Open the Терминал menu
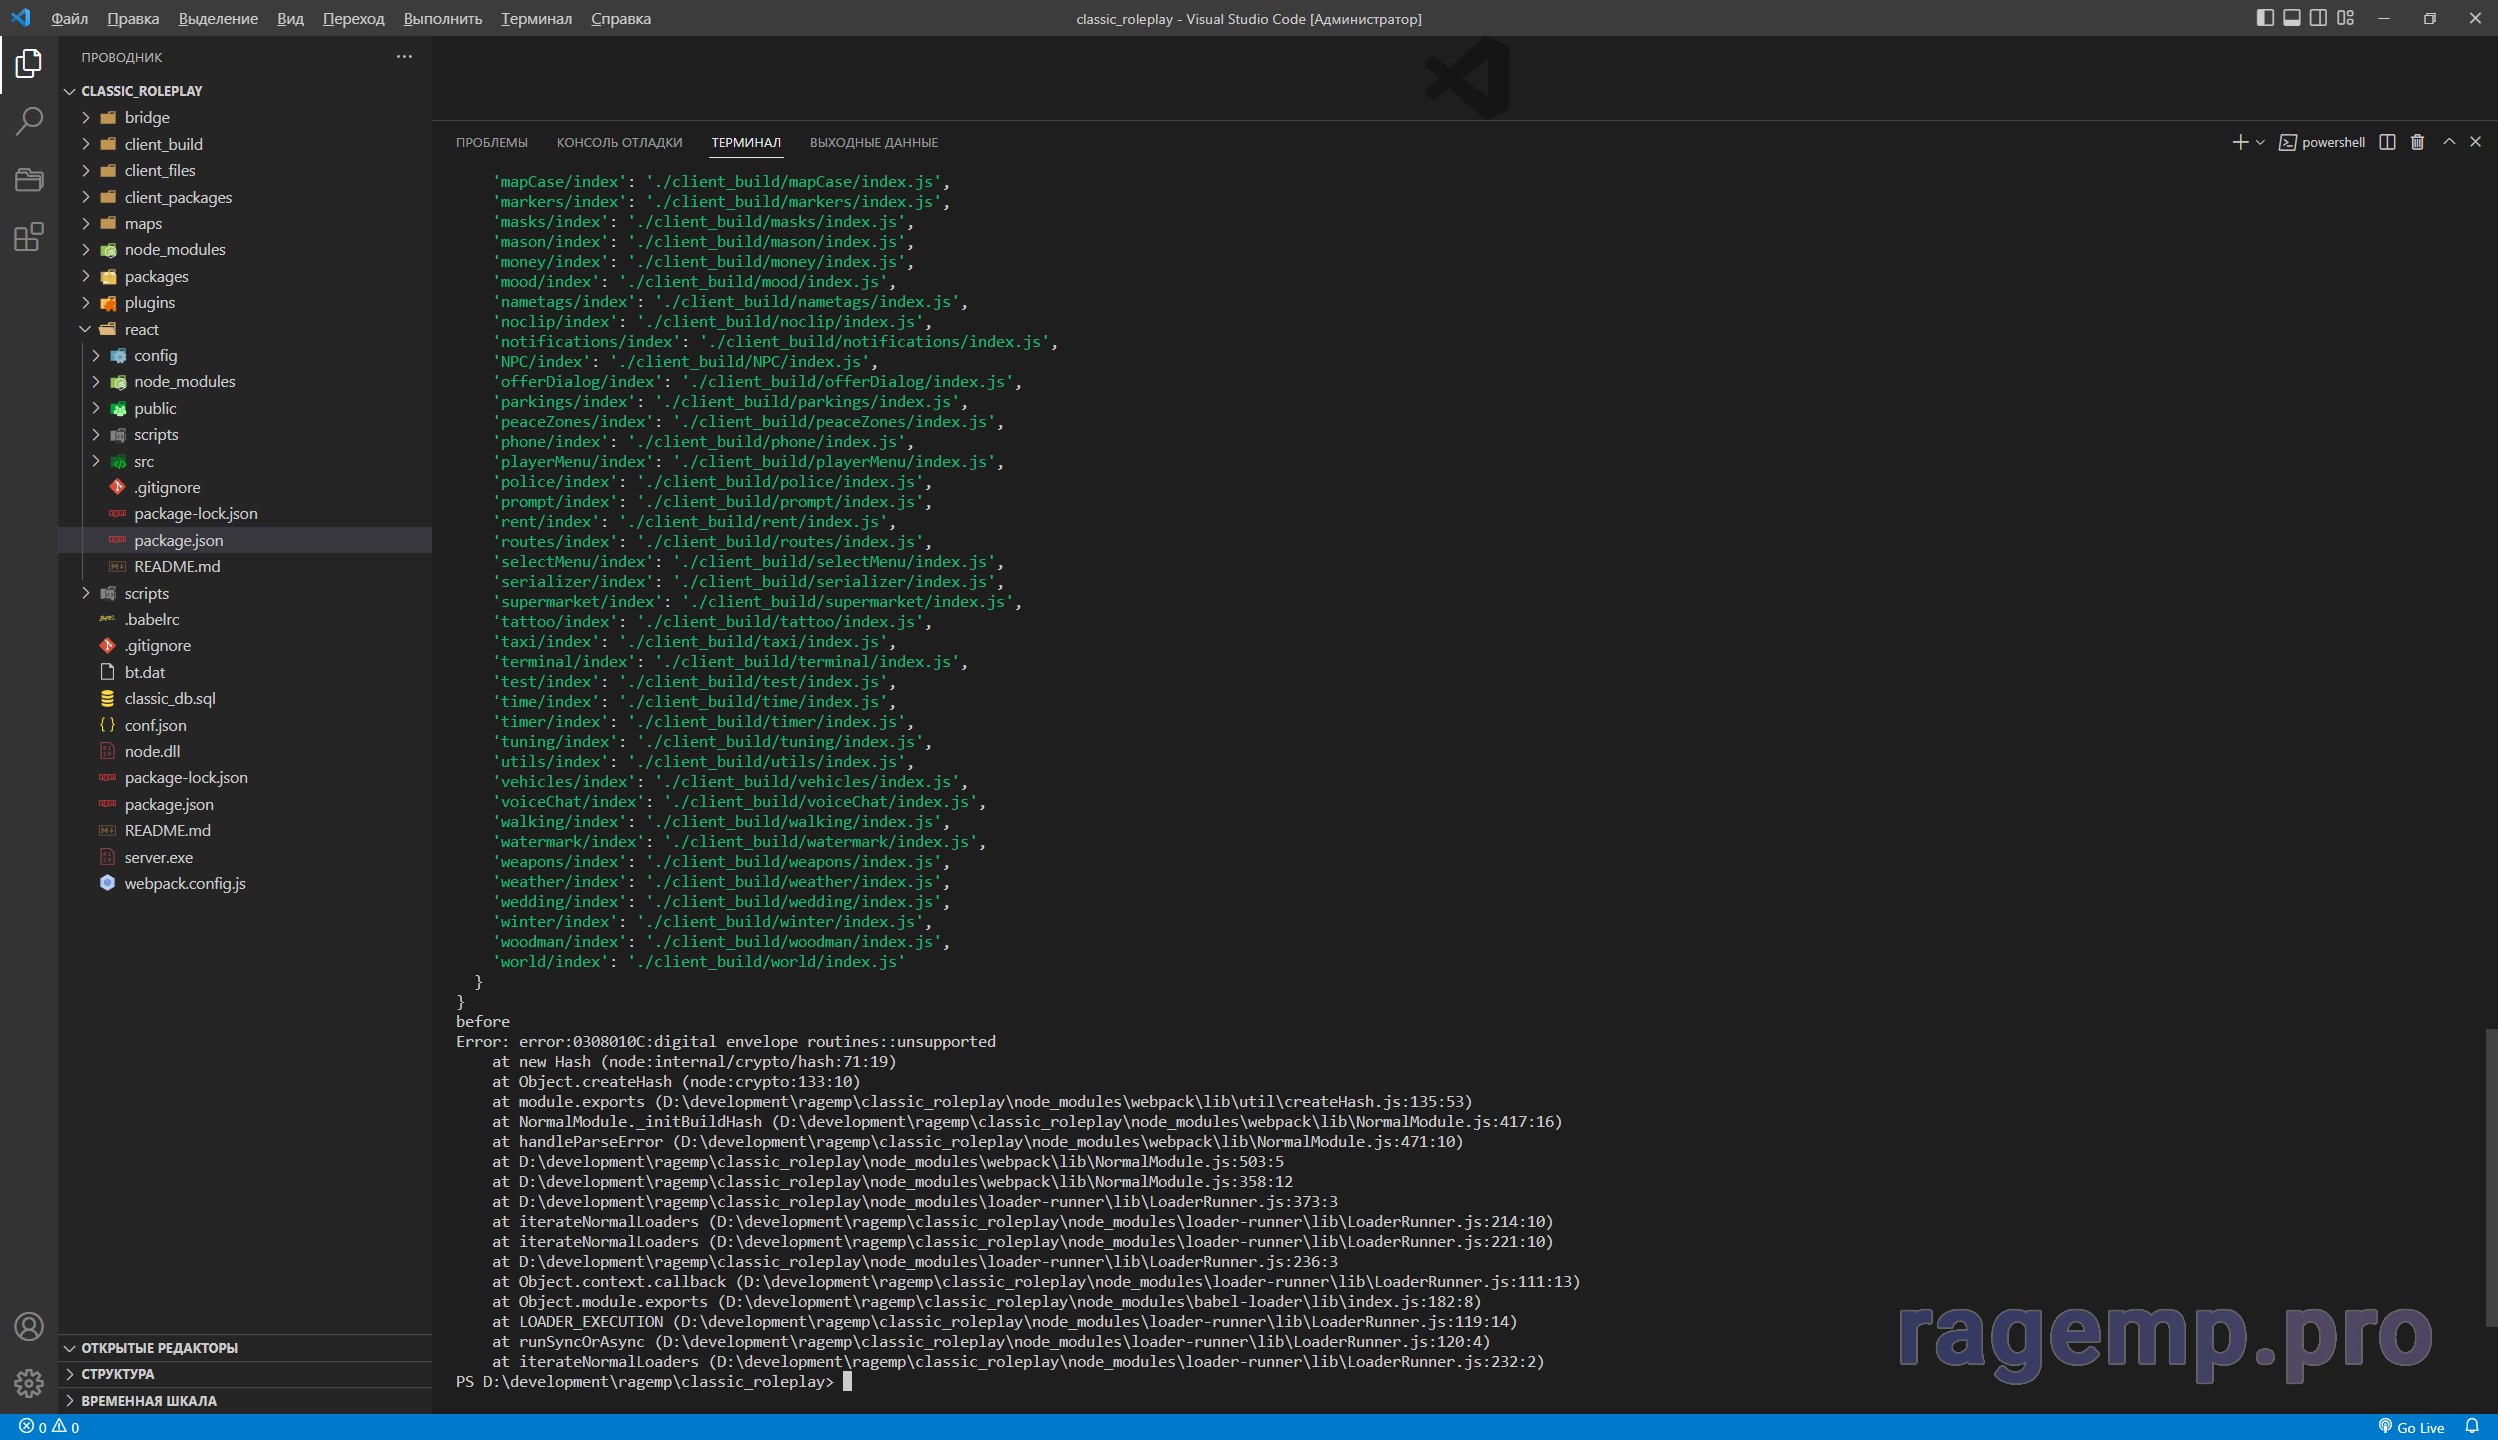 [536, 18]
